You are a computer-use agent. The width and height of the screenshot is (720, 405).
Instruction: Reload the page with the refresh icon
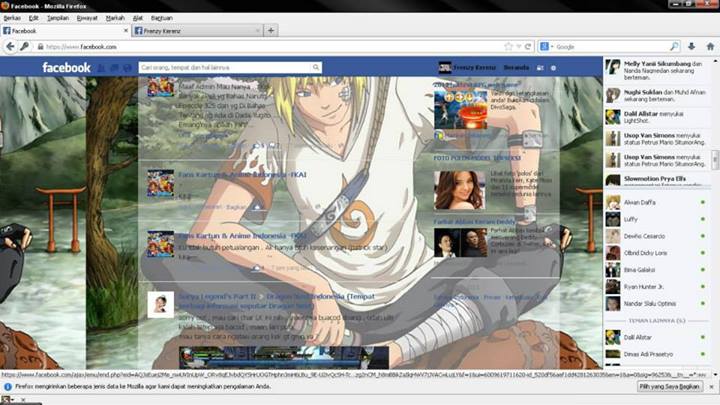tap(528, 46)
